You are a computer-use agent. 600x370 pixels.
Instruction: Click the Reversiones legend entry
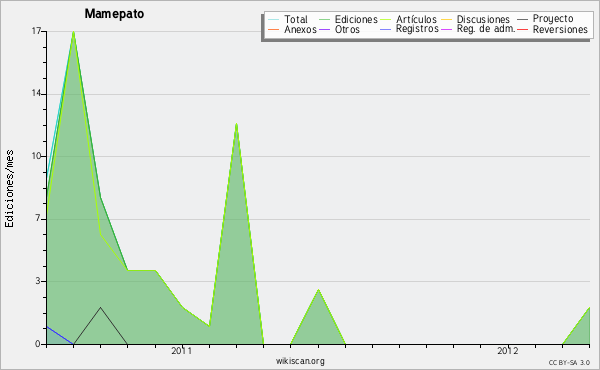point(560,29)
